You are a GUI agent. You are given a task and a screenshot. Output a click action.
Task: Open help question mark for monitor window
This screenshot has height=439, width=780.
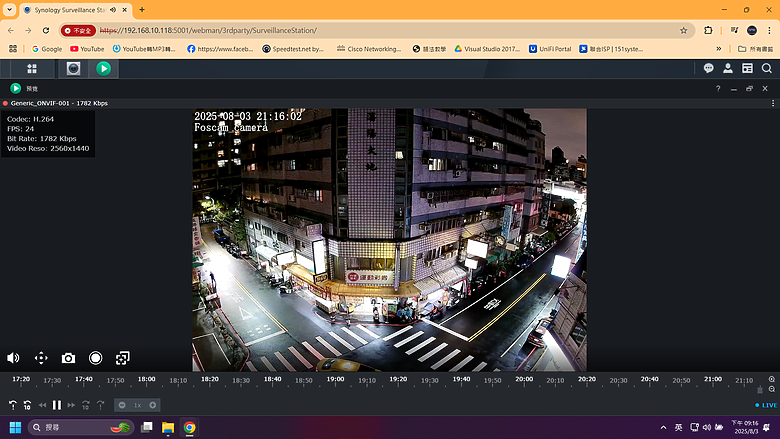tap(718, 88)
